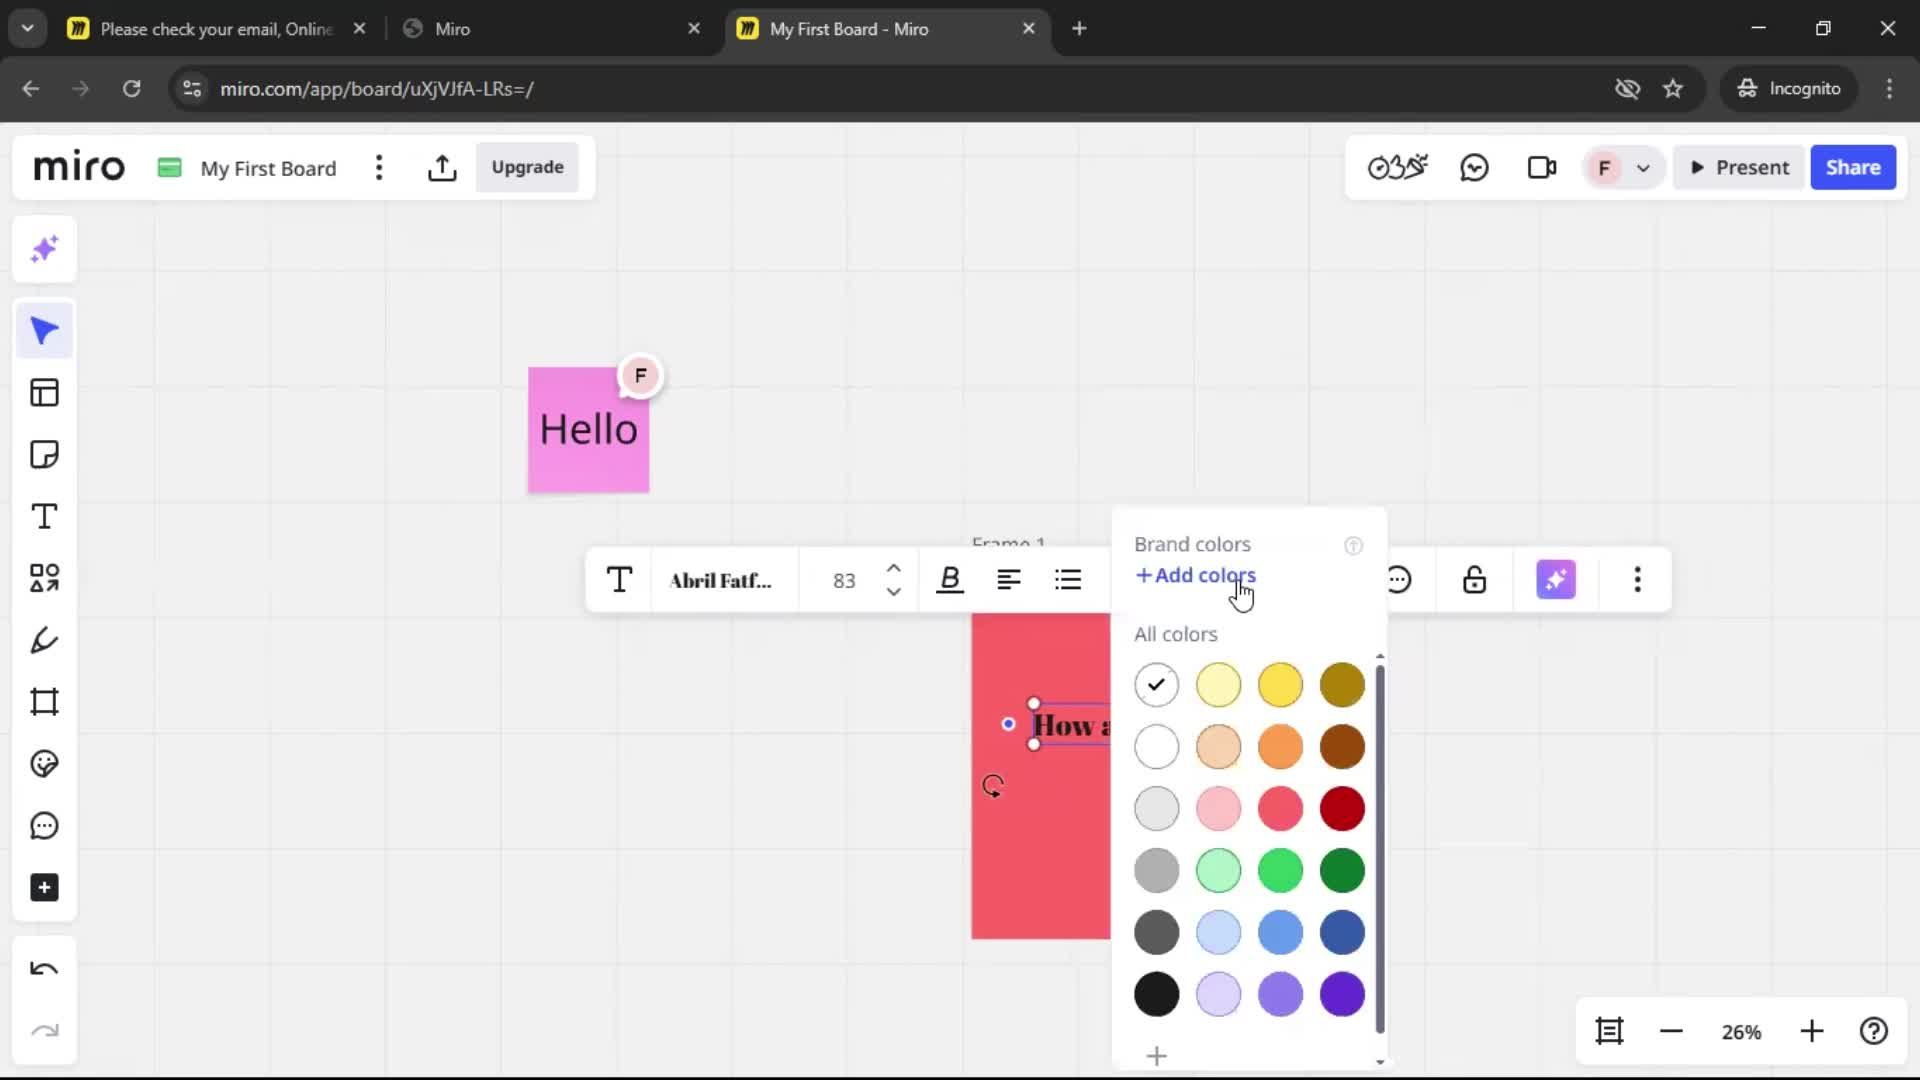The image size is (1920, 1080).
Task: Decrease font size with down arrow
Action: click(x=893, y=592)
